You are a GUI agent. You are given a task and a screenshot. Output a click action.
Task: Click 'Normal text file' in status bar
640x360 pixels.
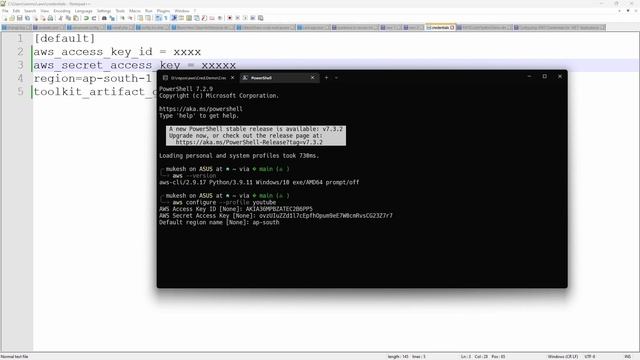[15, 357]
